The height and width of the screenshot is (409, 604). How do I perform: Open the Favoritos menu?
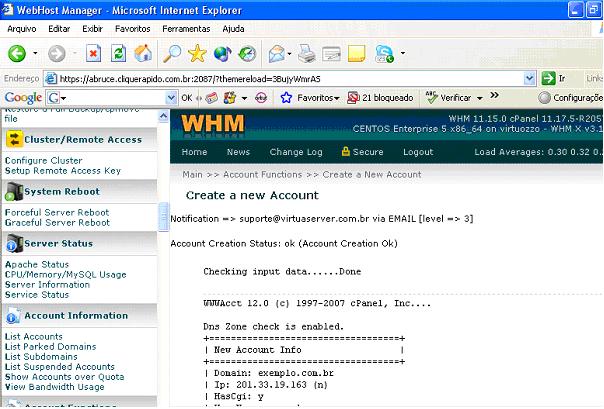coord(133,29)
